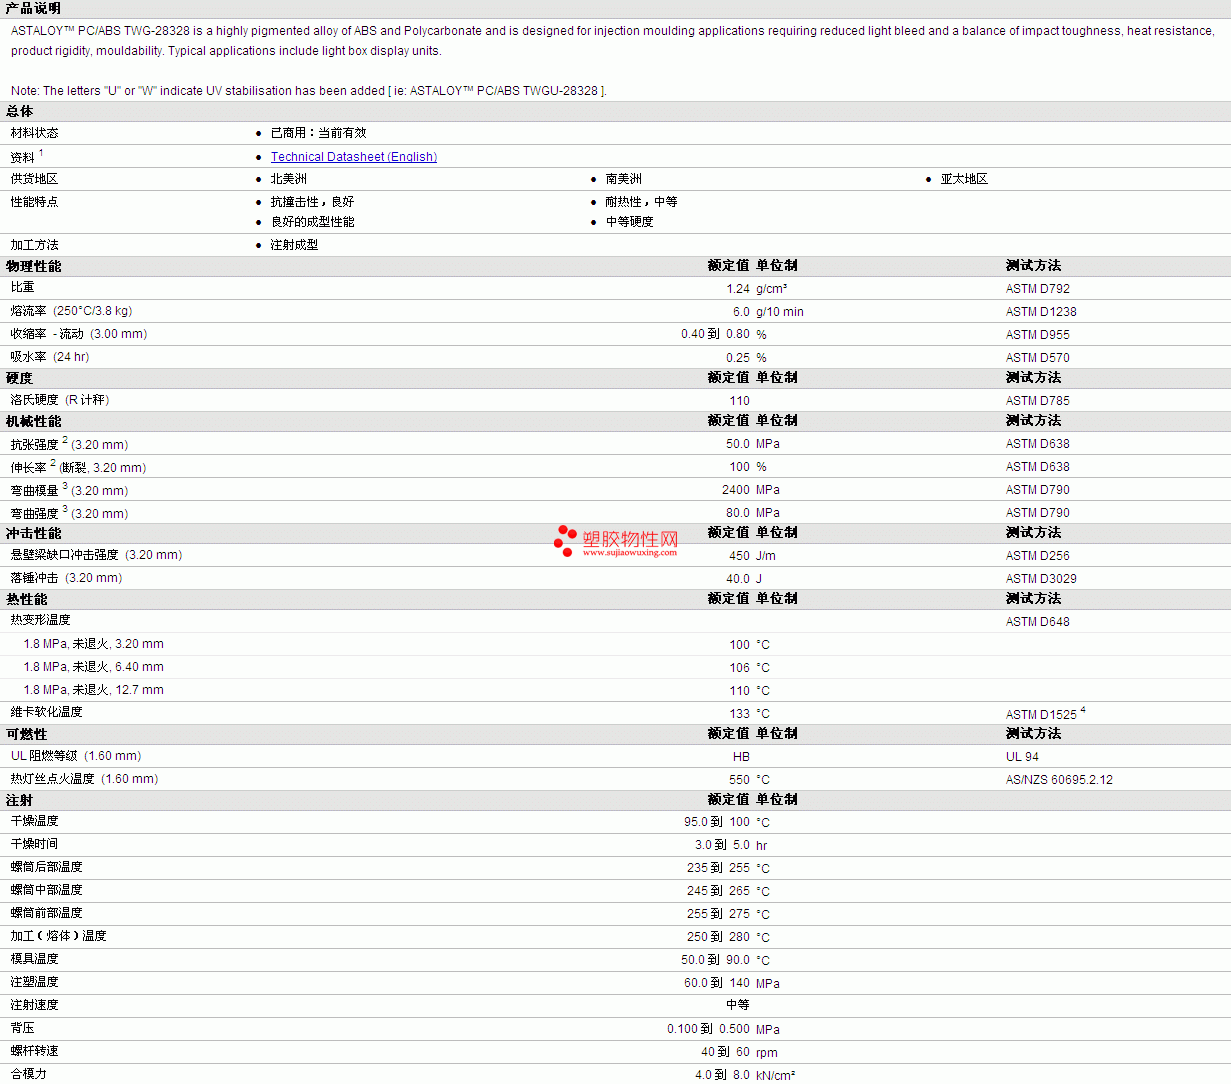This screenshot has height=1084, width=1231.
Task: Click the 'ASTM D648' test method
Action: click(1038, 622)
